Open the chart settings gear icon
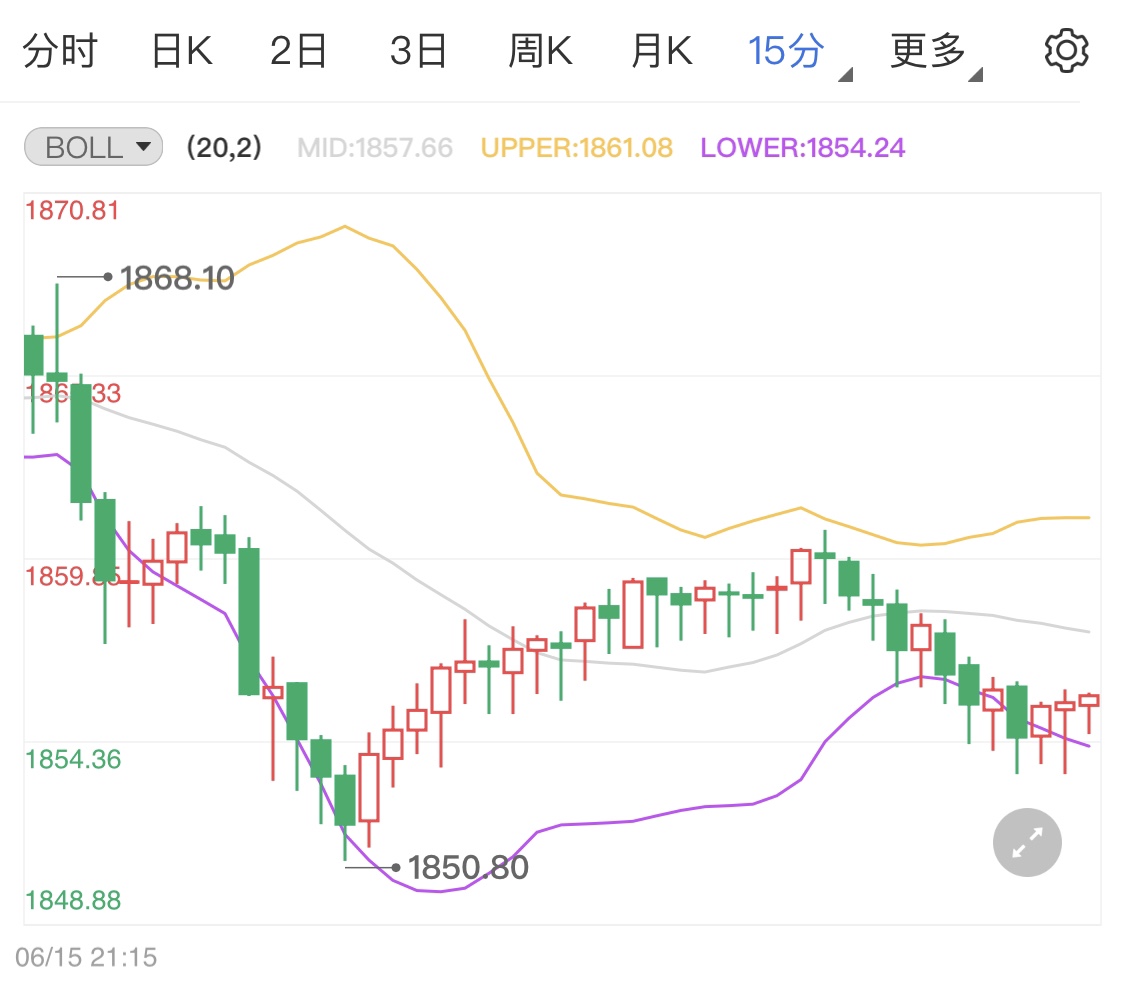 [1066, 51]
